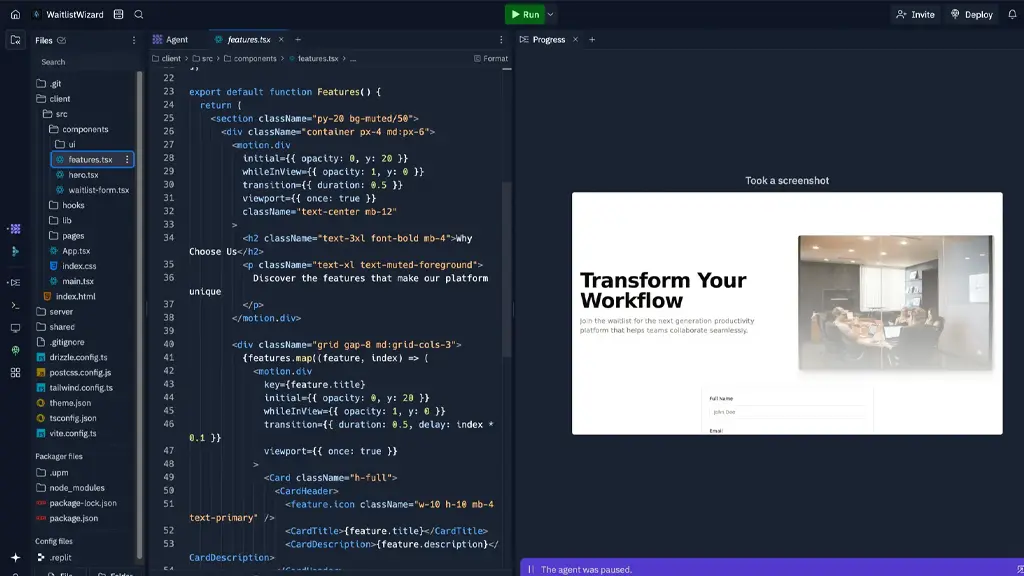Click the sparkle assistant icon at sidebar bottom
The image size is (1024, 576).
(x=15, y=557)
